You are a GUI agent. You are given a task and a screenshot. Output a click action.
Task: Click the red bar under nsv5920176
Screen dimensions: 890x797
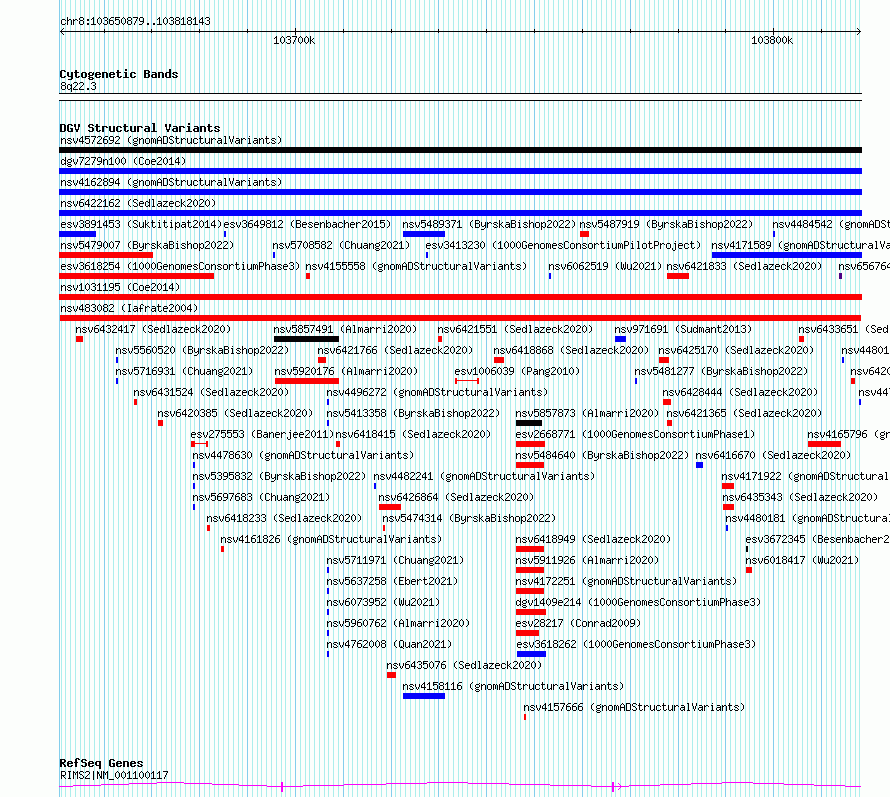pos(307,381)
